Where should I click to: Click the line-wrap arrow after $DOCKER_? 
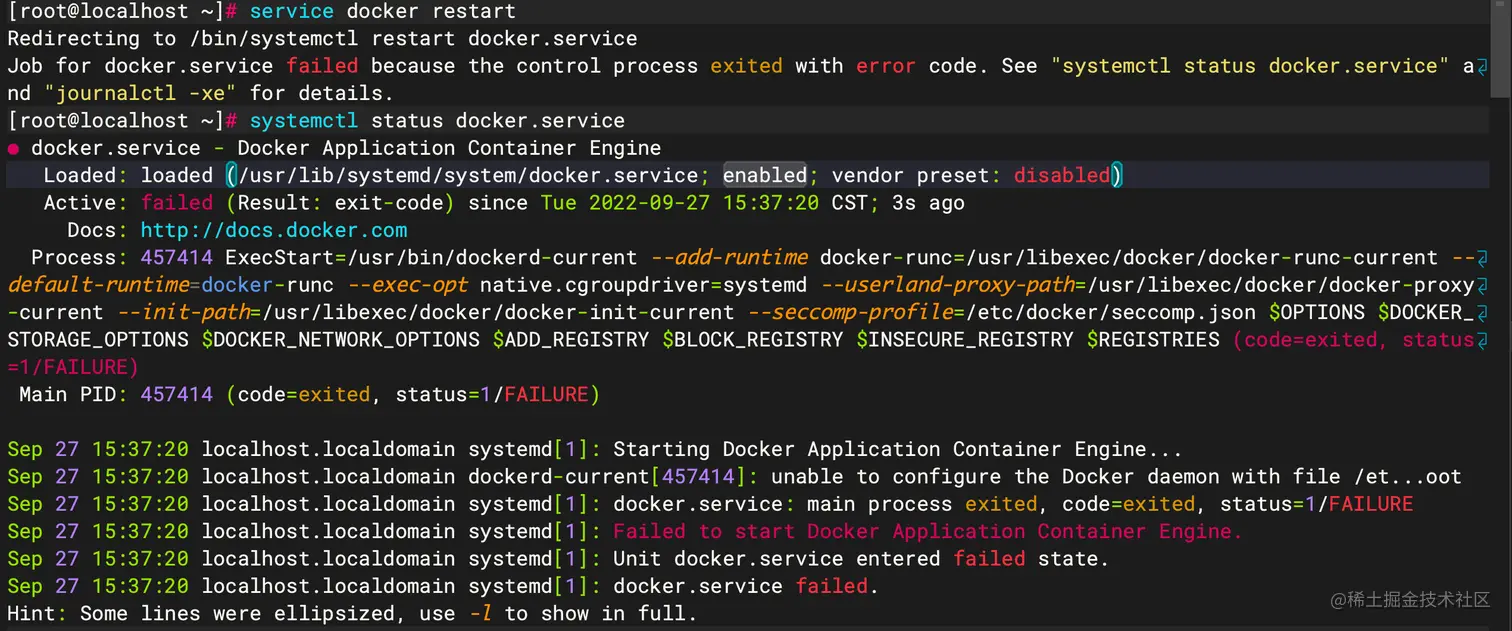point(1482,312)
